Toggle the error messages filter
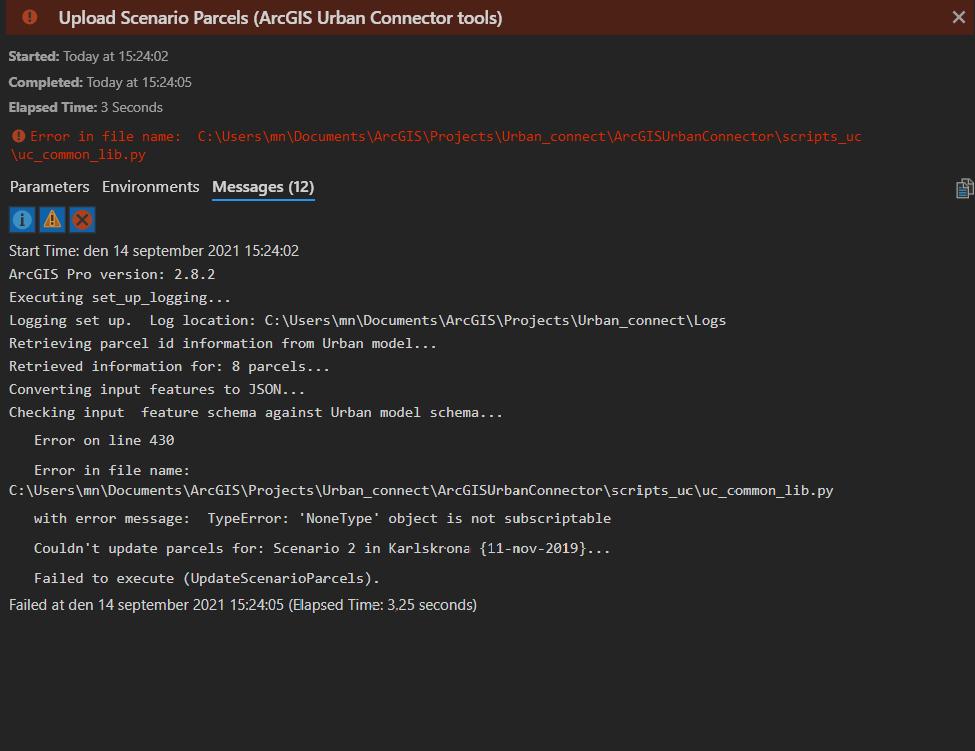This screenshot has height=751, width=975. point(82,220)
